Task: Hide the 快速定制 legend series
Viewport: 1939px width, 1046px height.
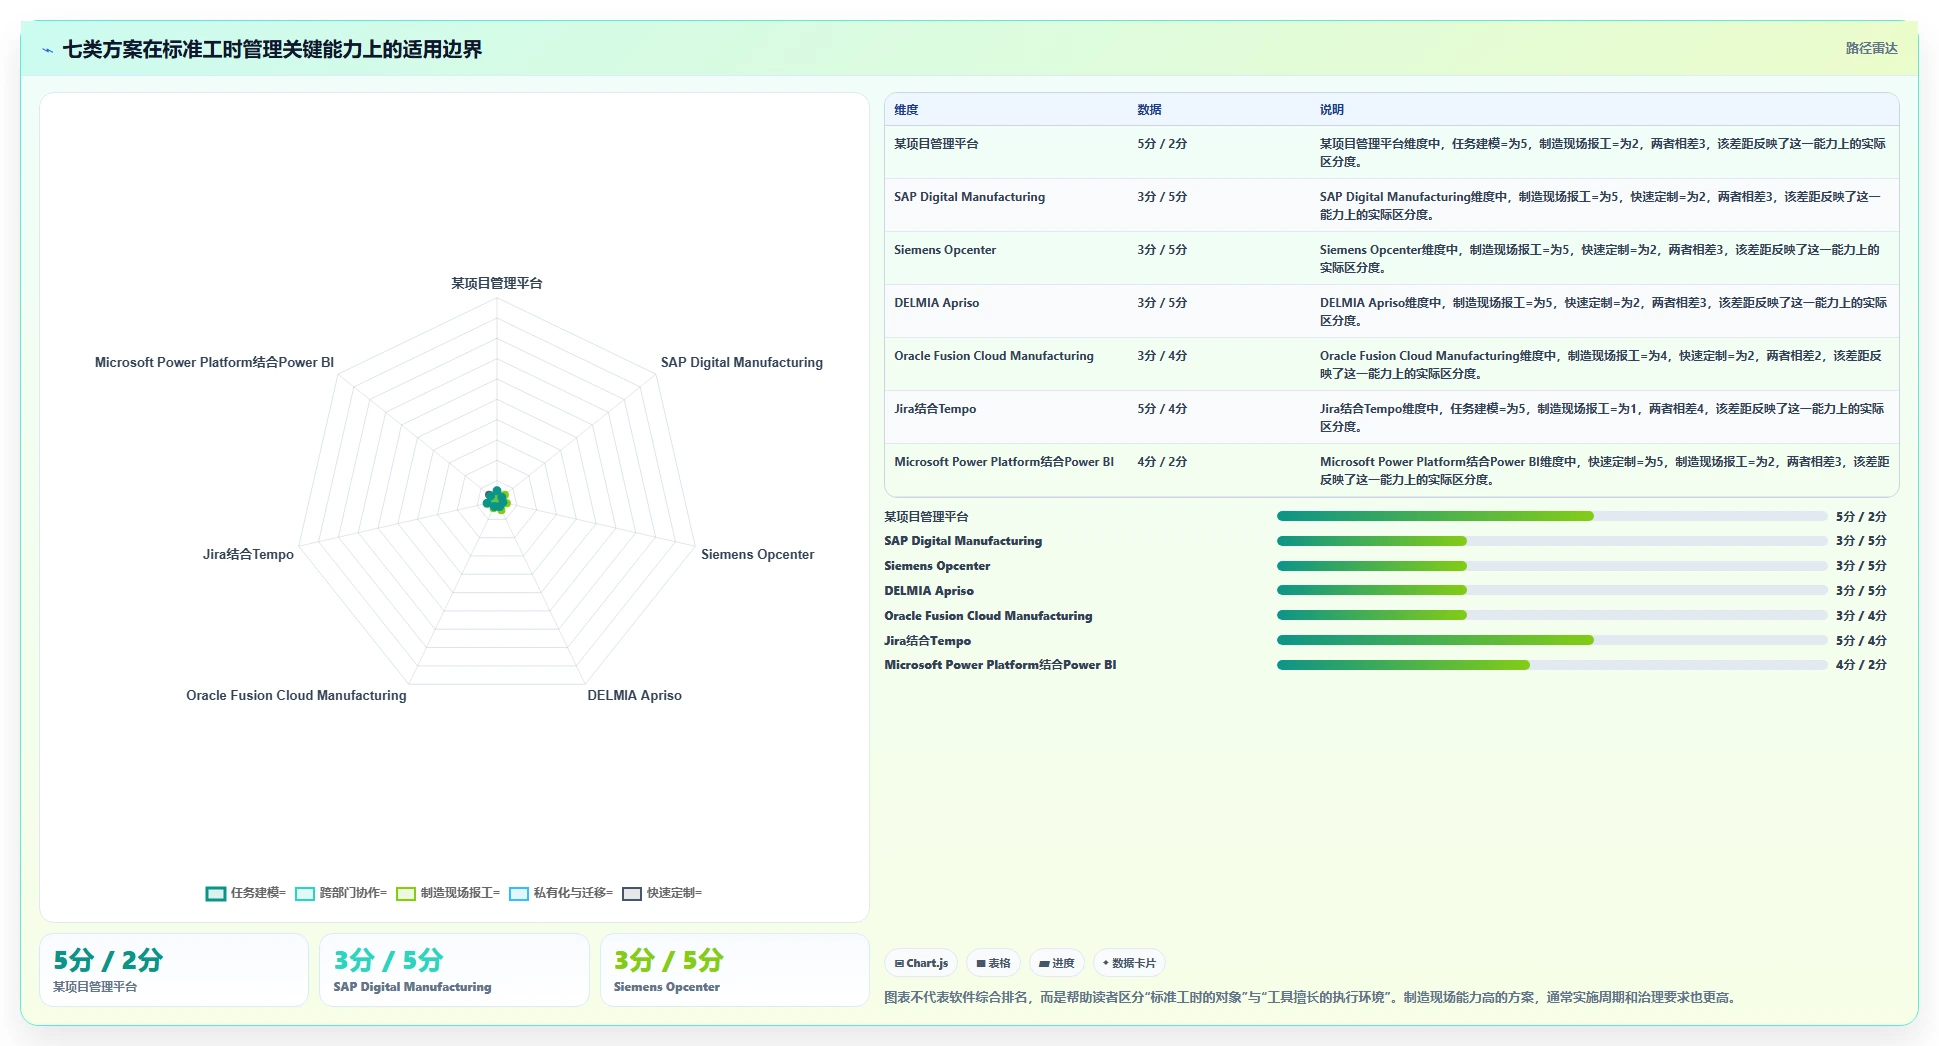Action: coord(661,893)
